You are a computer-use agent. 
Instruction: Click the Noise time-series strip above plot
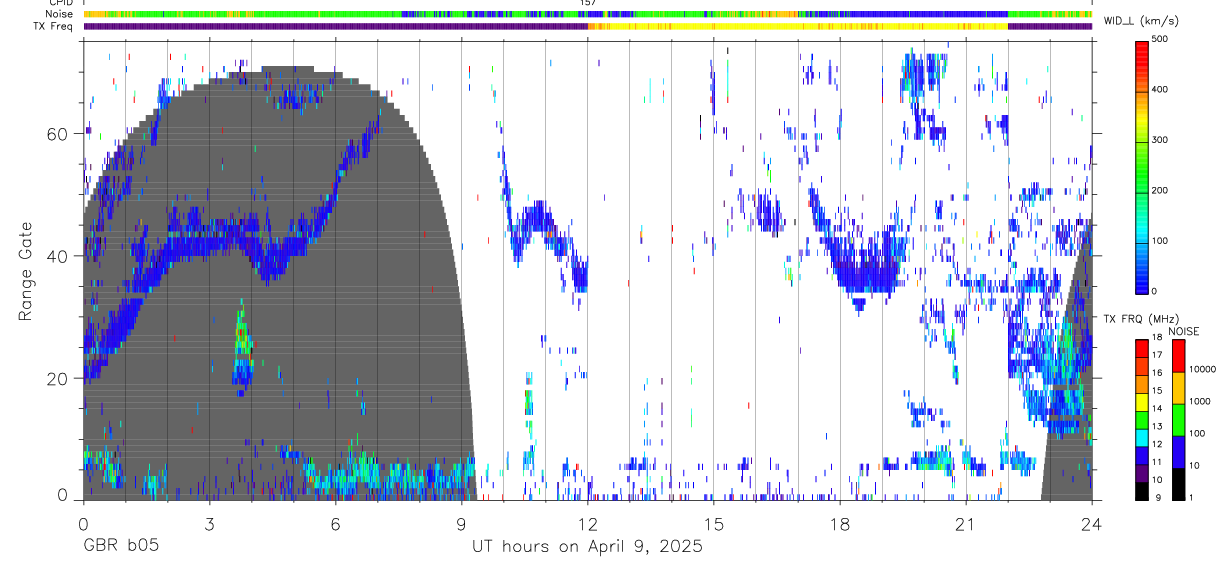(588, 14)
